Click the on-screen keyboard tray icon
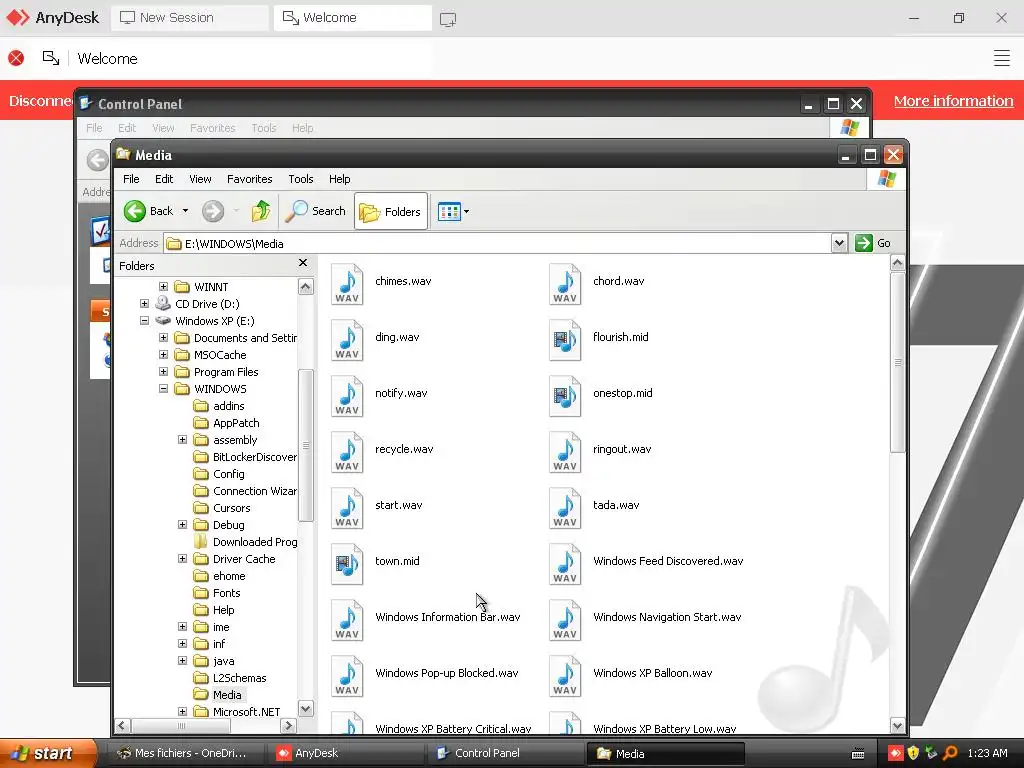The height and width of the screenshot is (768, 1024). coord(858,754)
